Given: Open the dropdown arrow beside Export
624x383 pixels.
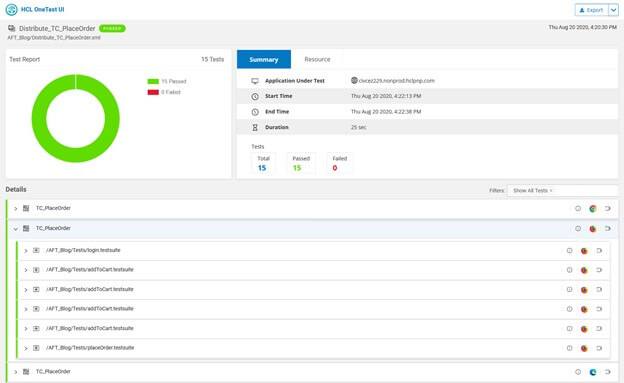Looking at the screenshot, I should [613, 10].
